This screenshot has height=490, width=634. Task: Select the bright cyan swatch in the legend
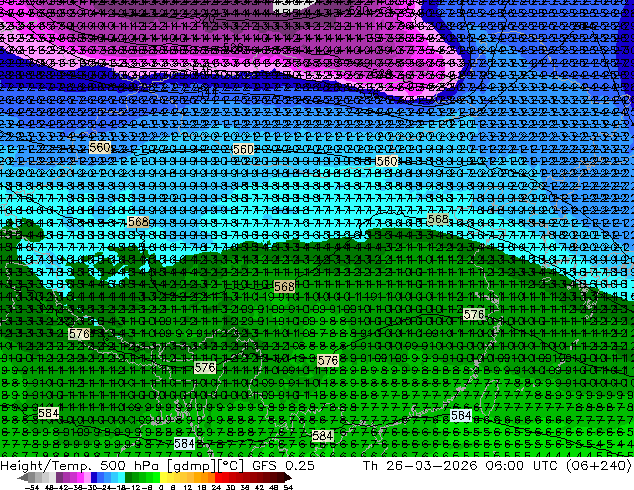(x=121, y=478)
